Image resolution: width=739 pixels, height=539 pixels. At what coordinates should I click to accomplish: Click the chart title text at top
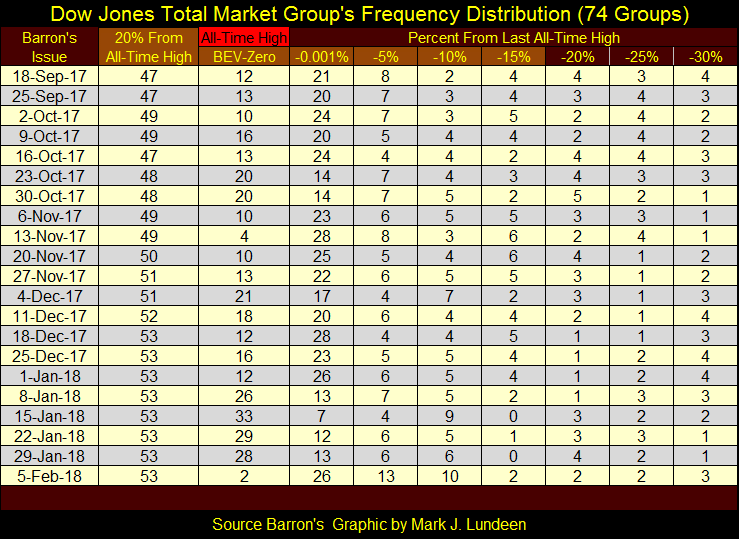[x=369, y=14]
